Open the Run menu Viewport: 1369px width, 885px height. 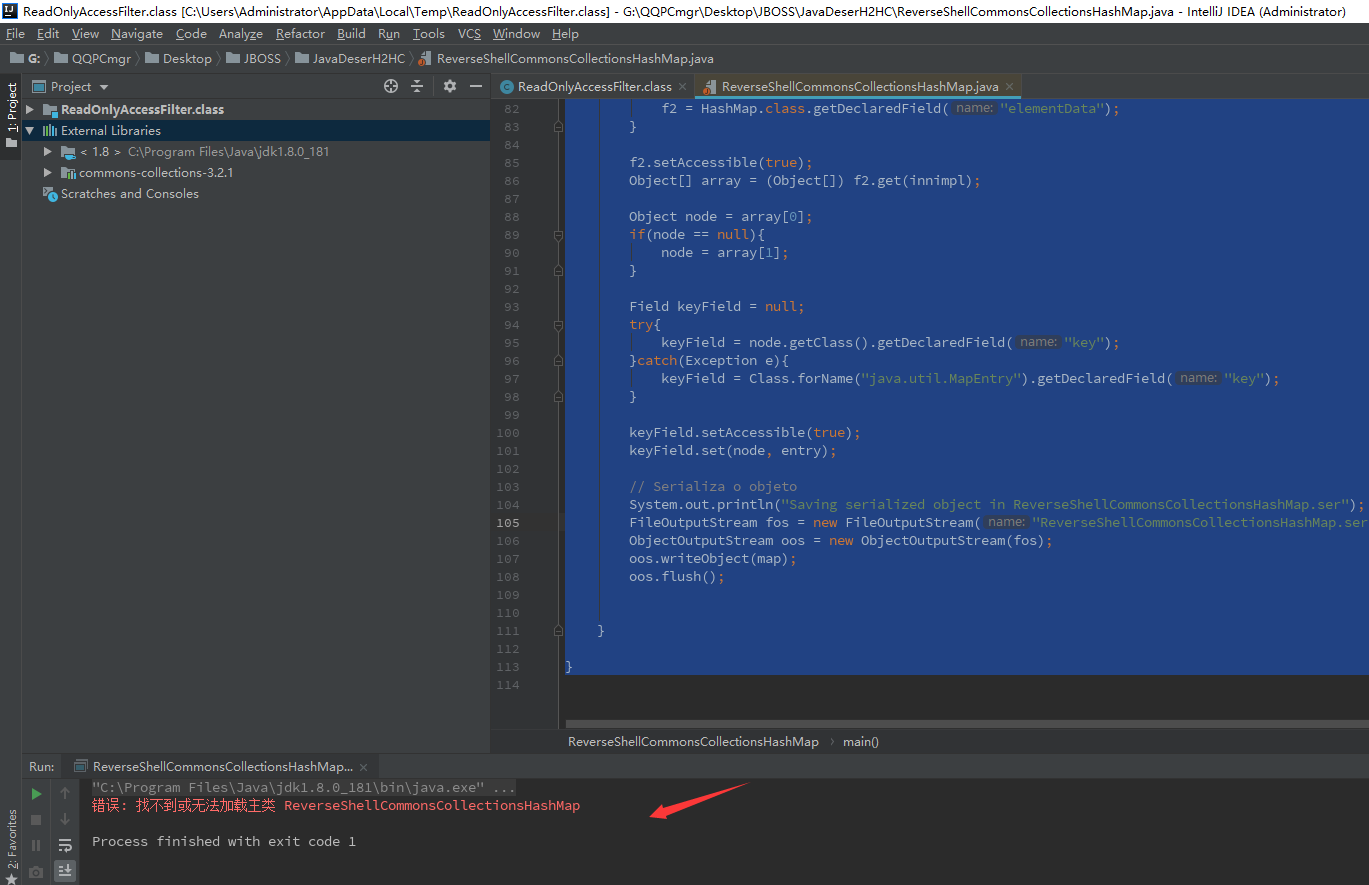pyautogui.click(x=389, y=34)
